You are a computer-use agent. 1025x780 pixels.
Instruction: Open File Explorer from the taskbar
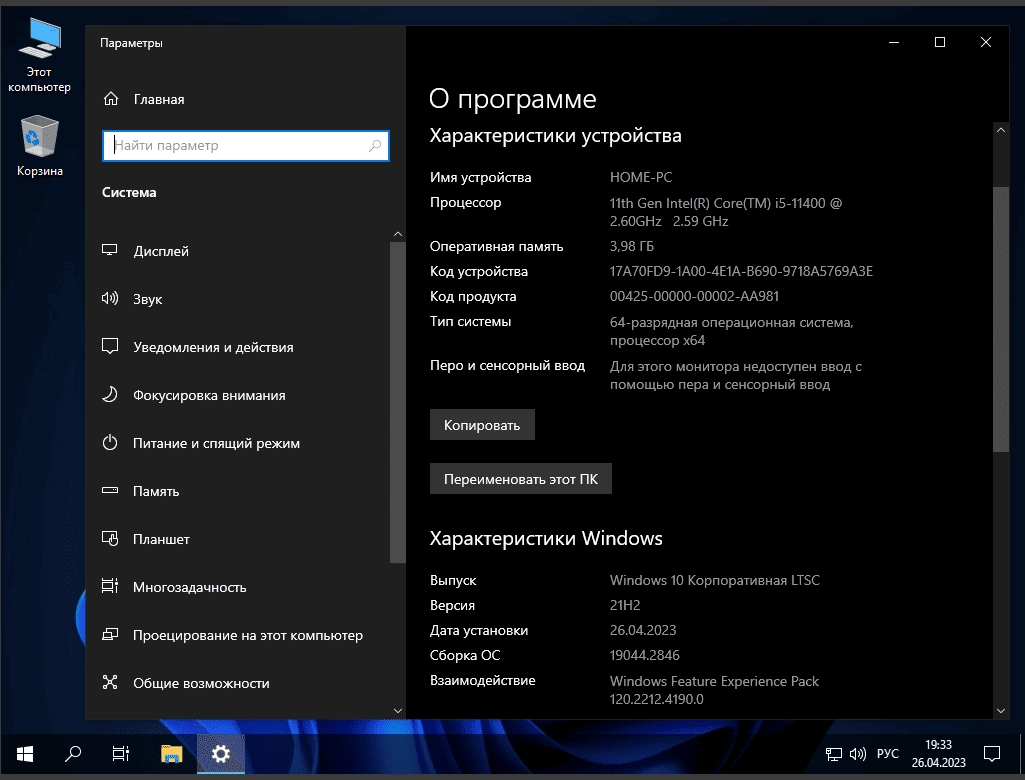[x=171, y=754]
